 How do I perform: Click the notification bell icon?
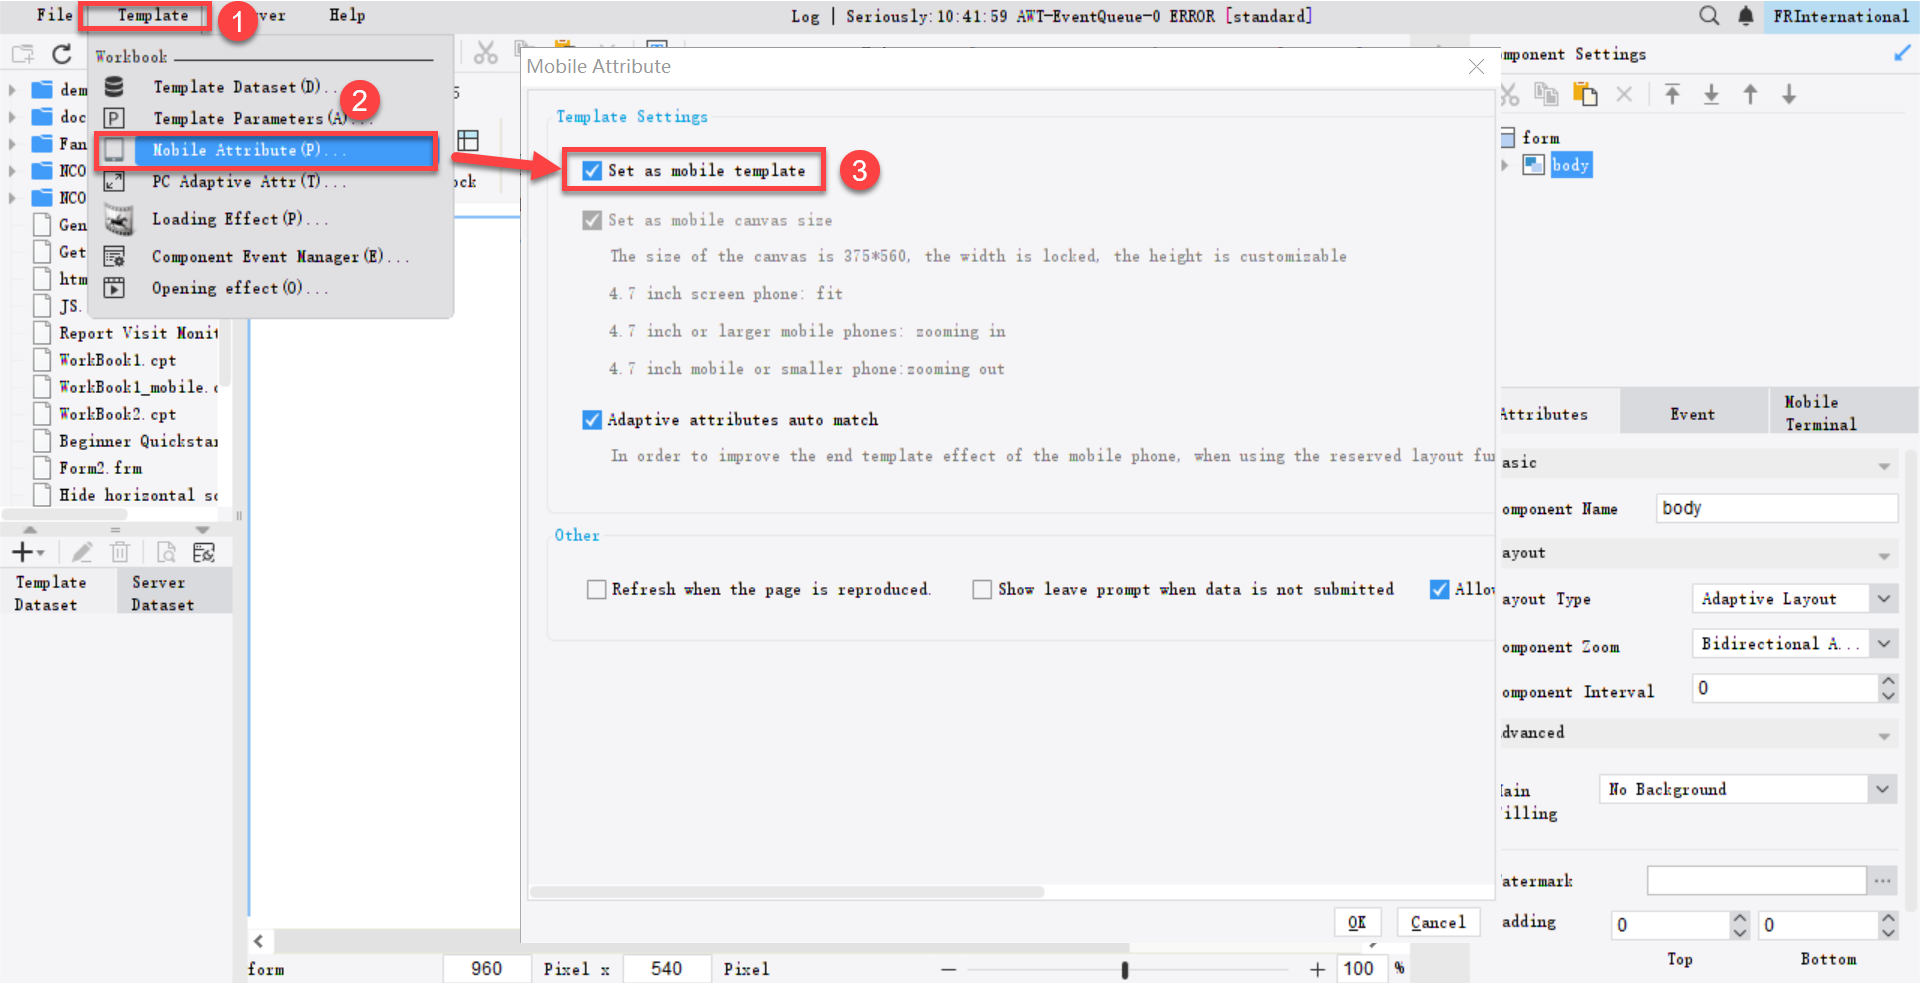tap(1745, 16)
